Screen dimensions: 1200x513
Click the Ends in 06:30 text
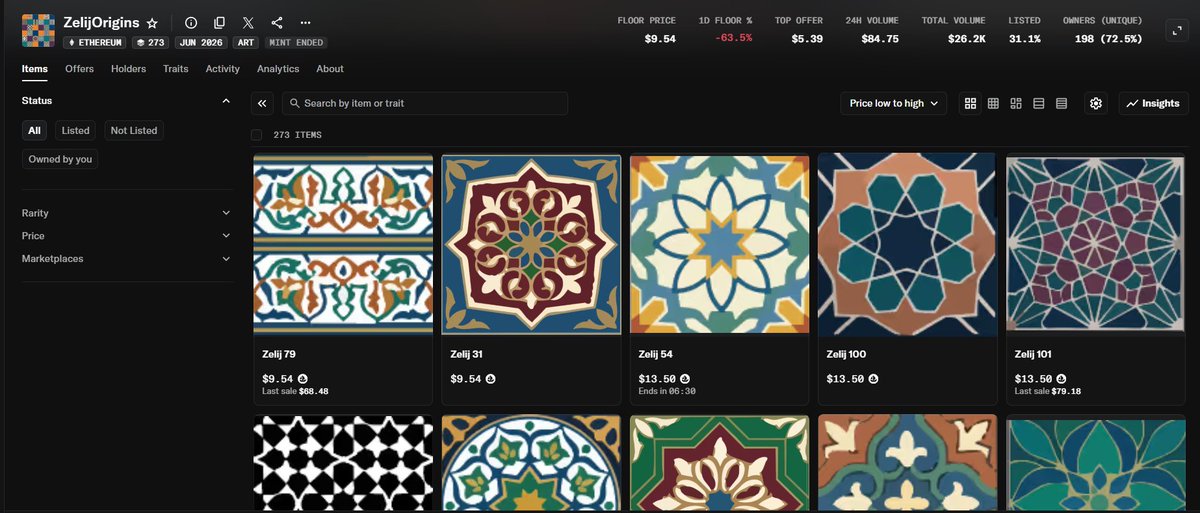pyautogui.click(x=666, y=391)
